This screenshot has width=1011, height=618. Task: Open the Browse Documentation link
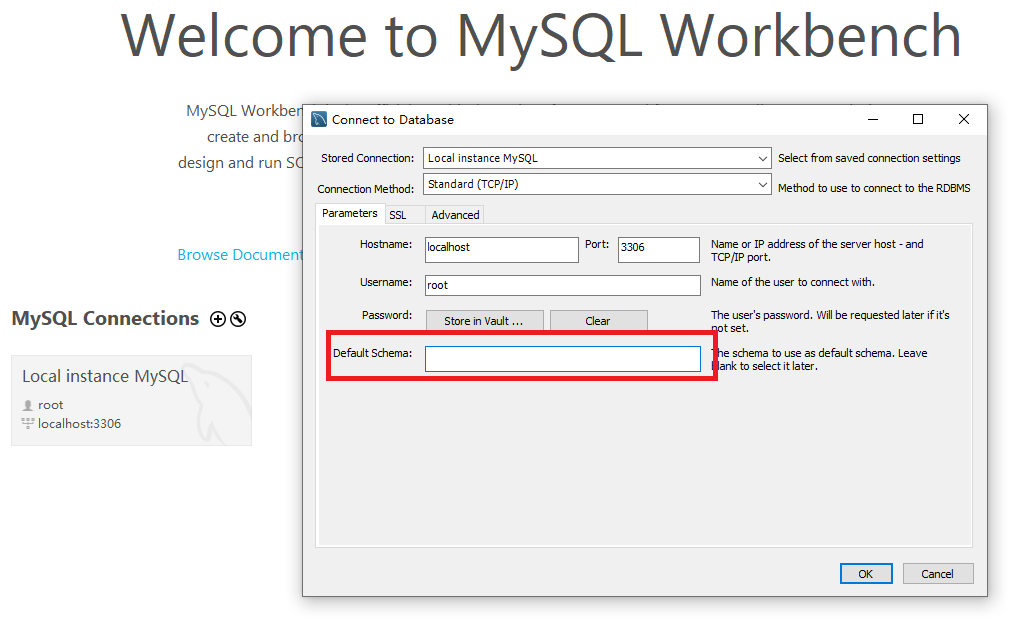click(240, 255)
